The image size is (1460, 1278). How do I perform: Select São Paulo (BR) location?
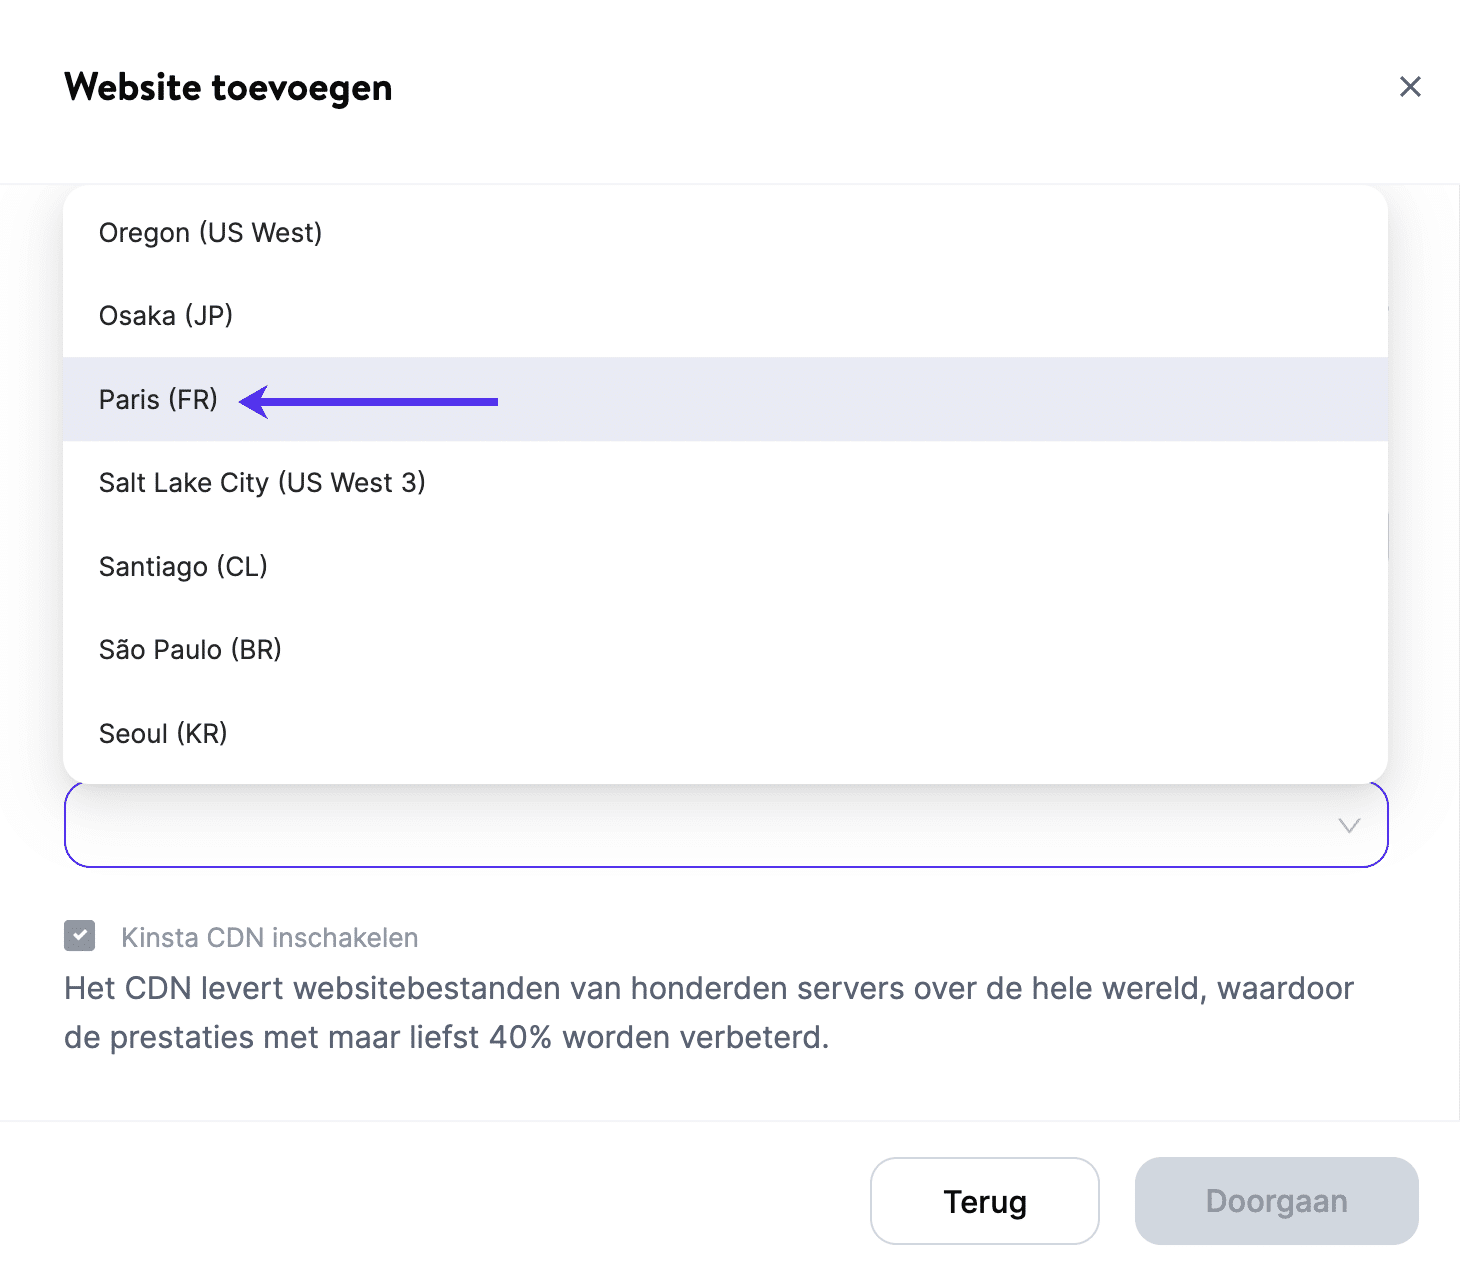190,650
